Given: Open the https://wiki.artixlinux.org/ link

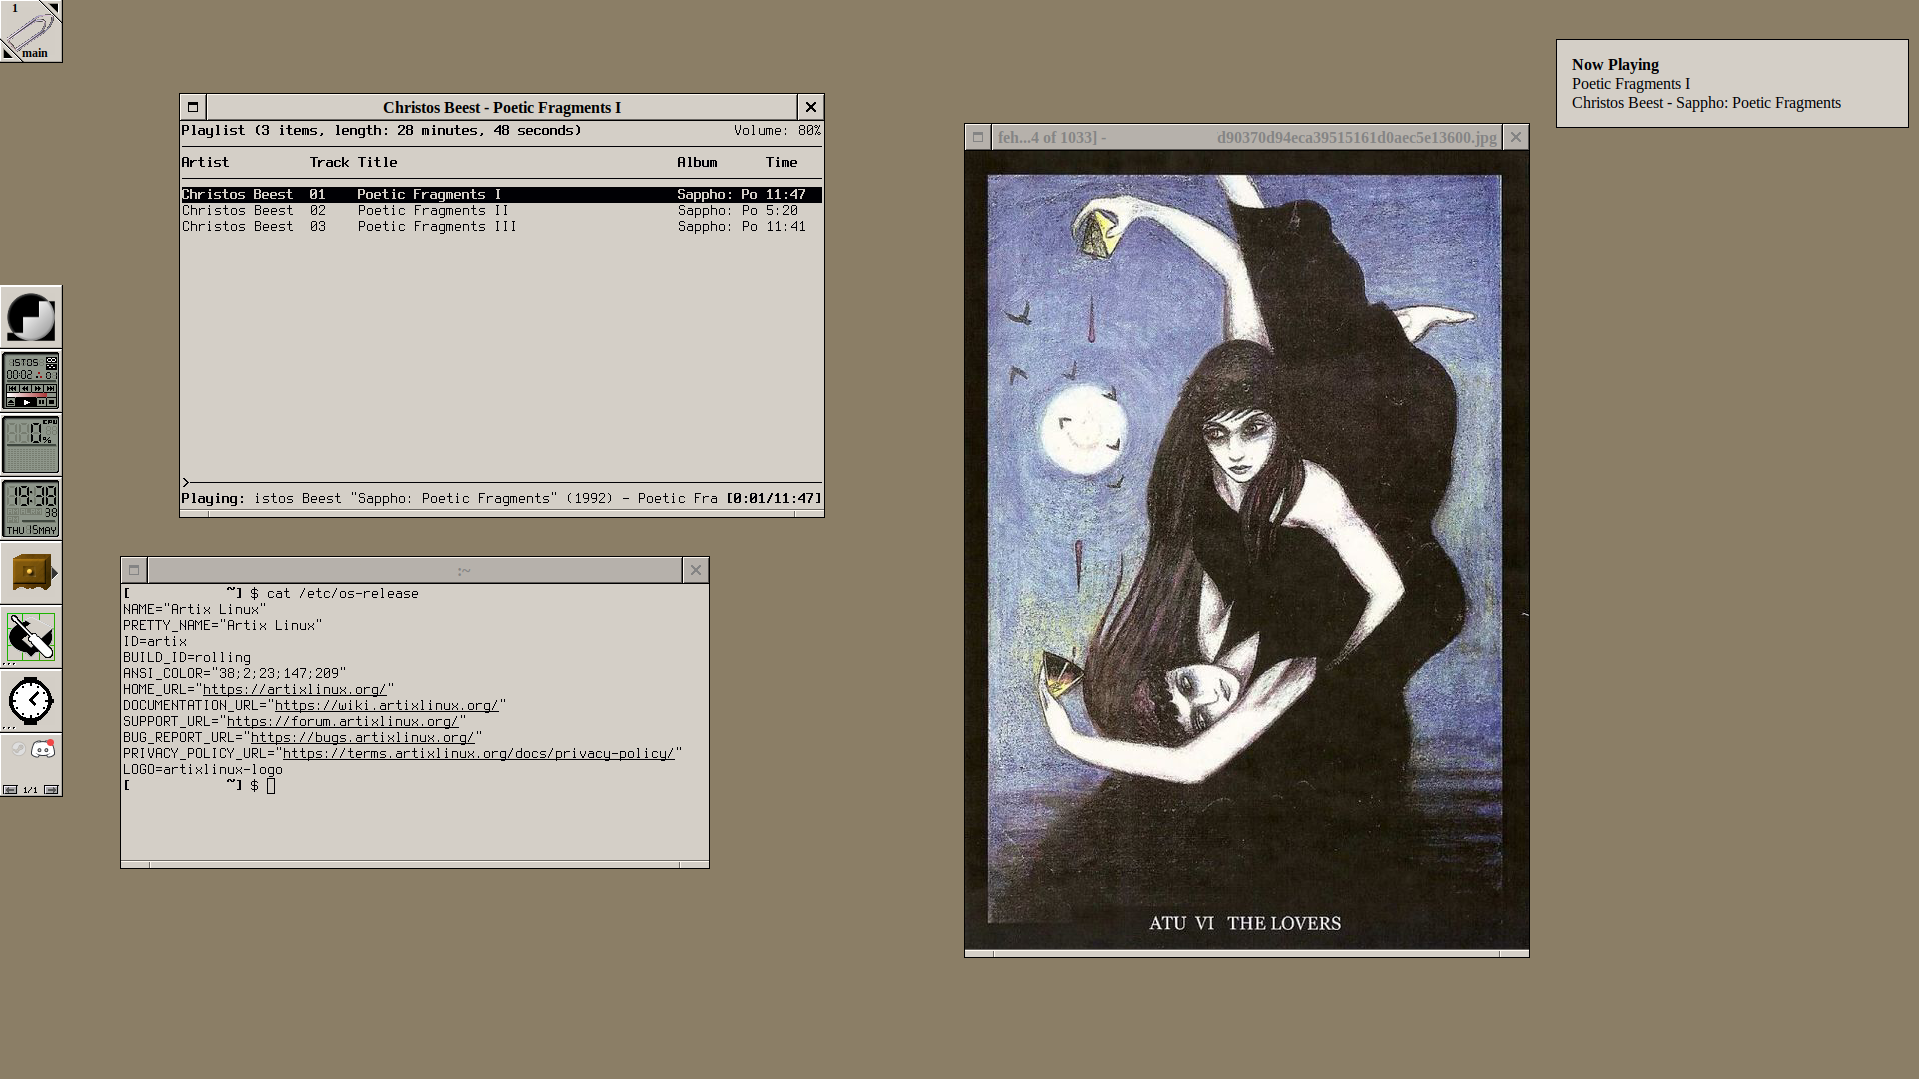Looking at the screenshot, I should [386, 706].
